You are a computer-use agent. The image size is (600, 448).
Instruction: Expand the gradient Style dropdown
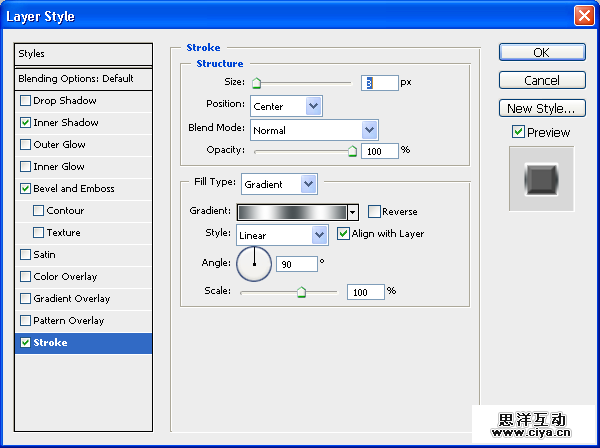point(320,235)
